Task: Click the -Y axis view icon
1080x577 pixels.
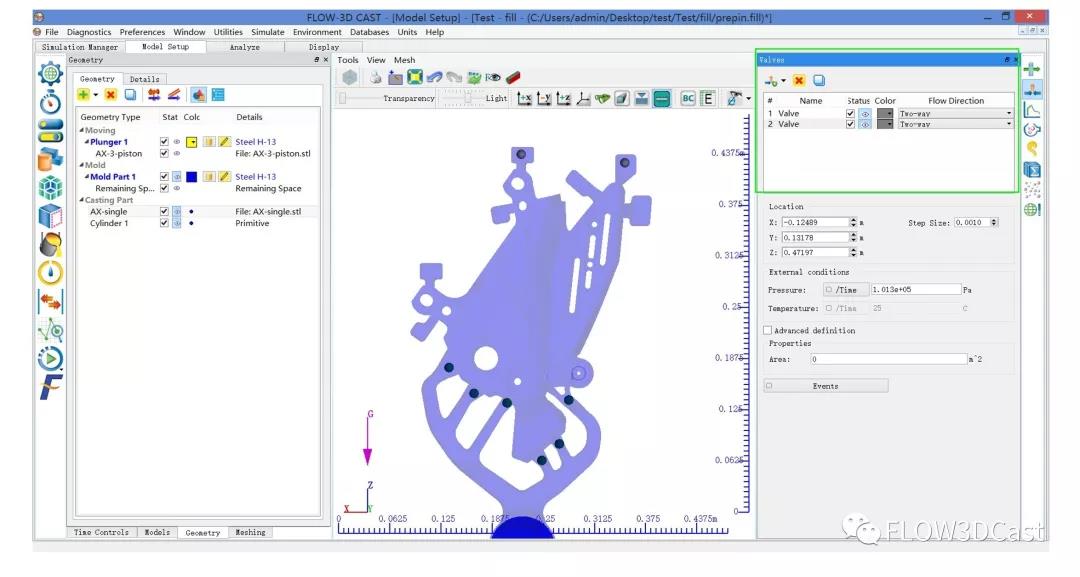Action: (x=545, y=98)
